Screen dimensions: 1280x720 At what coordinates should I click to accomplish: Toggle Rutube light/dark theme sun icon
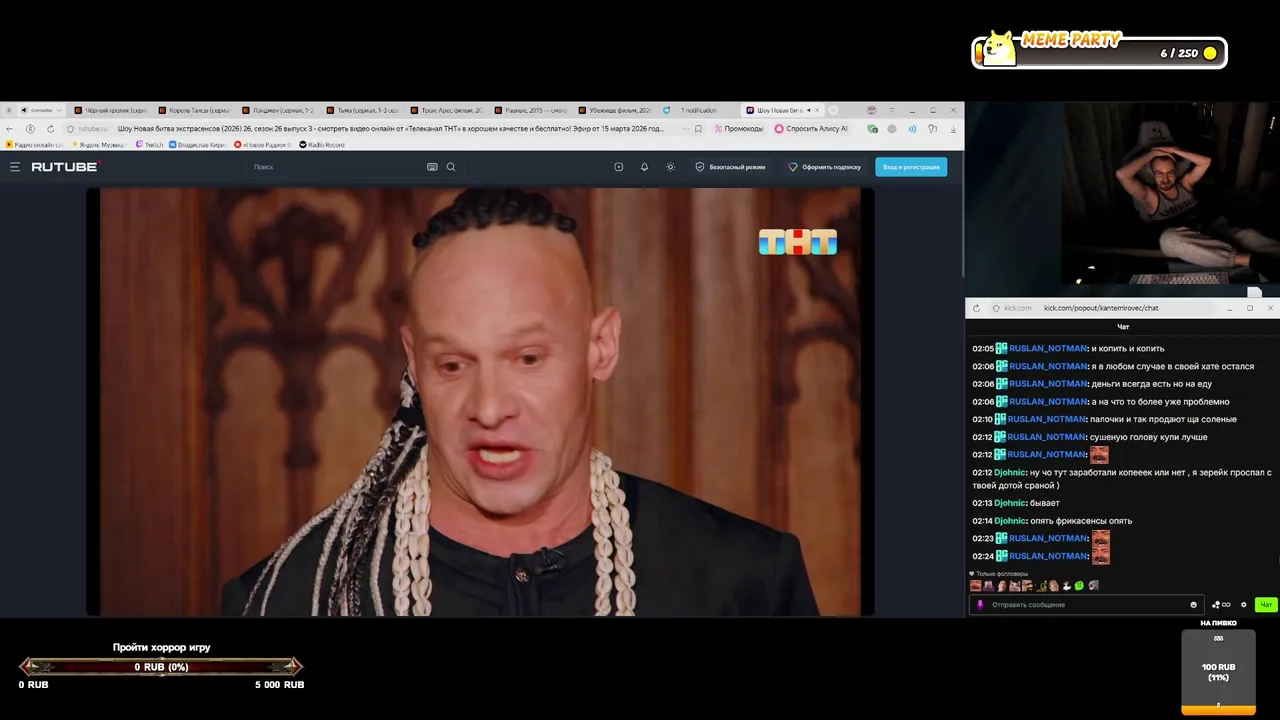670,167
